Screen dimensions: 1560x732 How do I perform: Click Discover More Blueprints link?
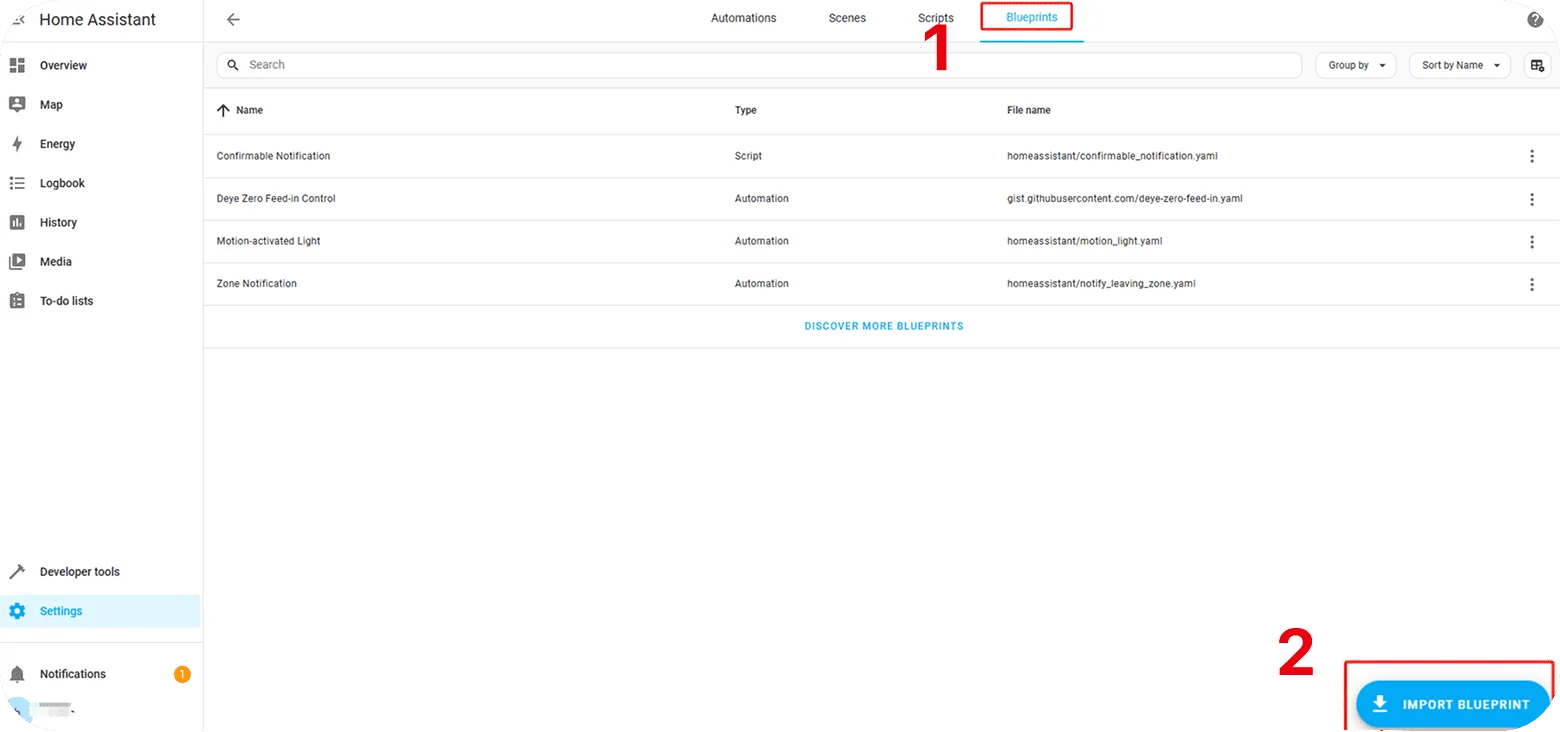click(x=884, y=326)
